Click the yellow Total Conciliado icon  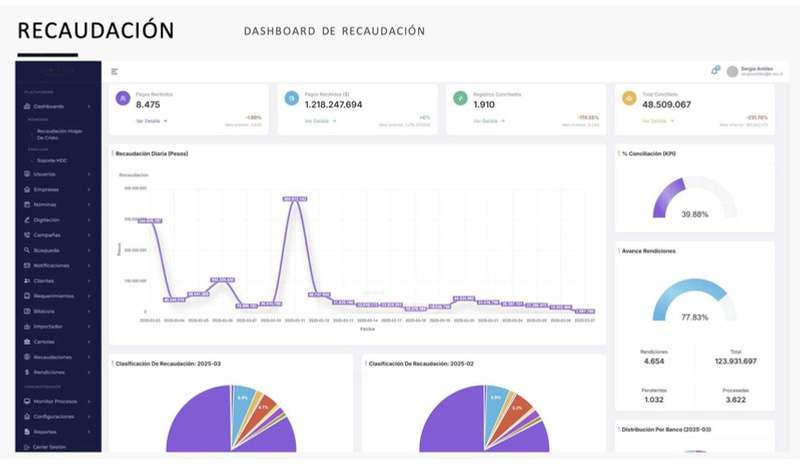coord(629,98)
